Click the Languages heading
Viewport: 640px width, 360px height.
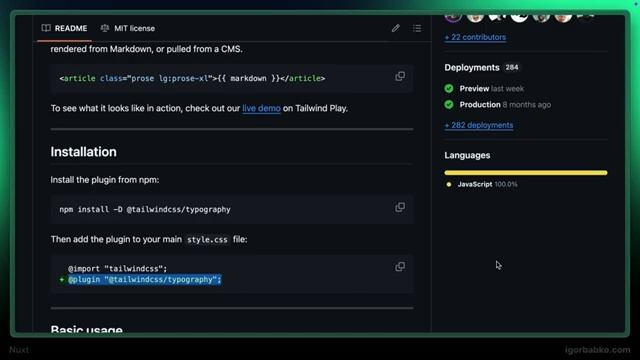467,156
